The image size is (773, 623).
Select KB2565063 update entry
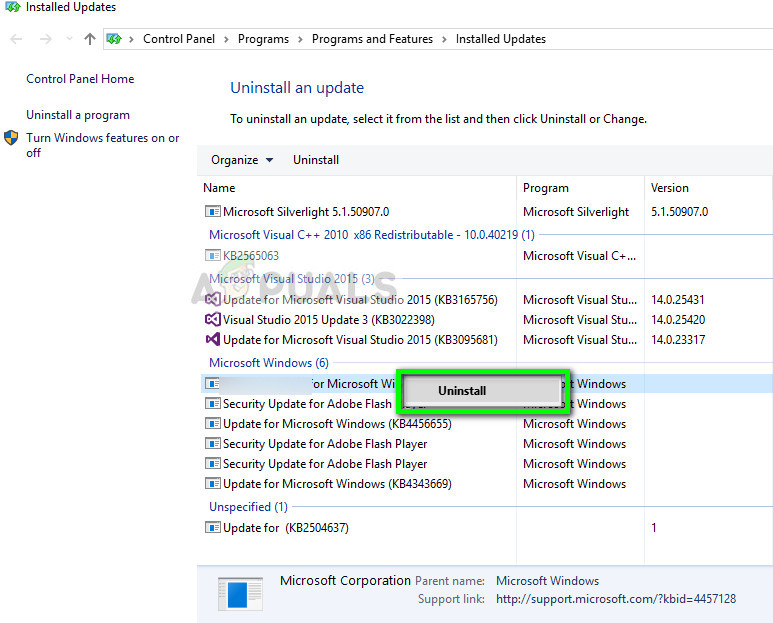pos(250,256)
